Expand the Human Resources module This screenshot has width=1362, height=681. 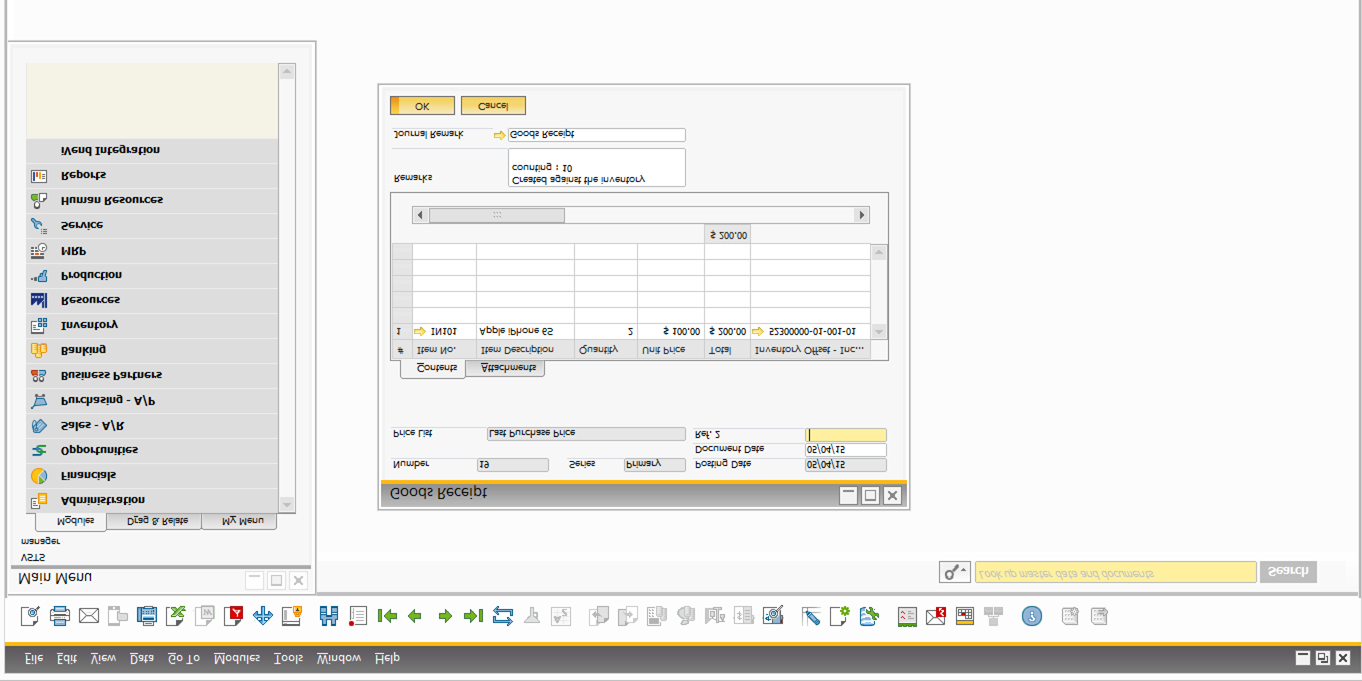pyautogui.click(x=152, y=201)
